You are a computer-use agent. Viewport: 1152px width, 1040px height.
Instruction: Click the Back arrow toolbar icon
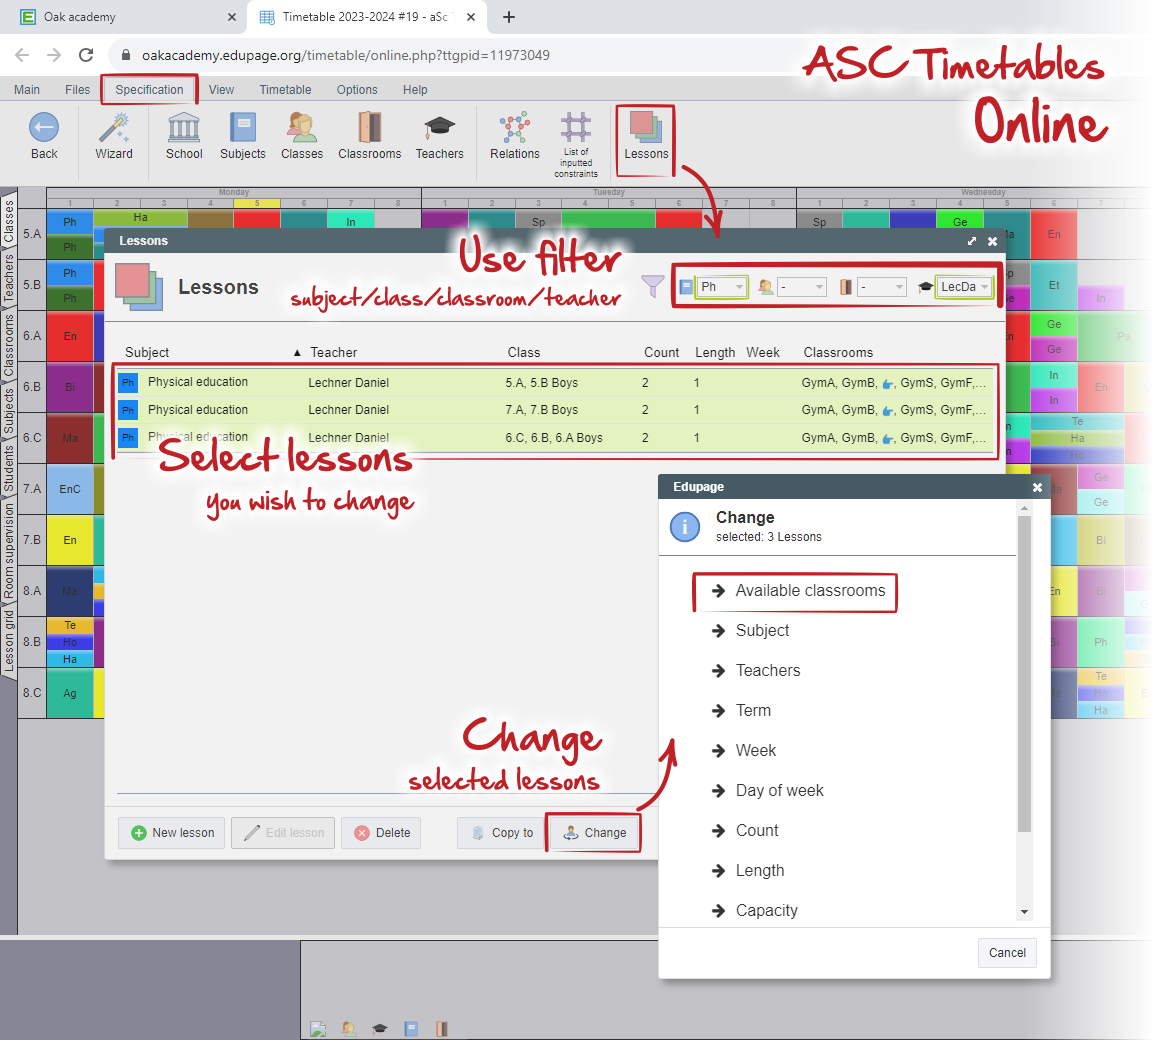coord(44,127)
